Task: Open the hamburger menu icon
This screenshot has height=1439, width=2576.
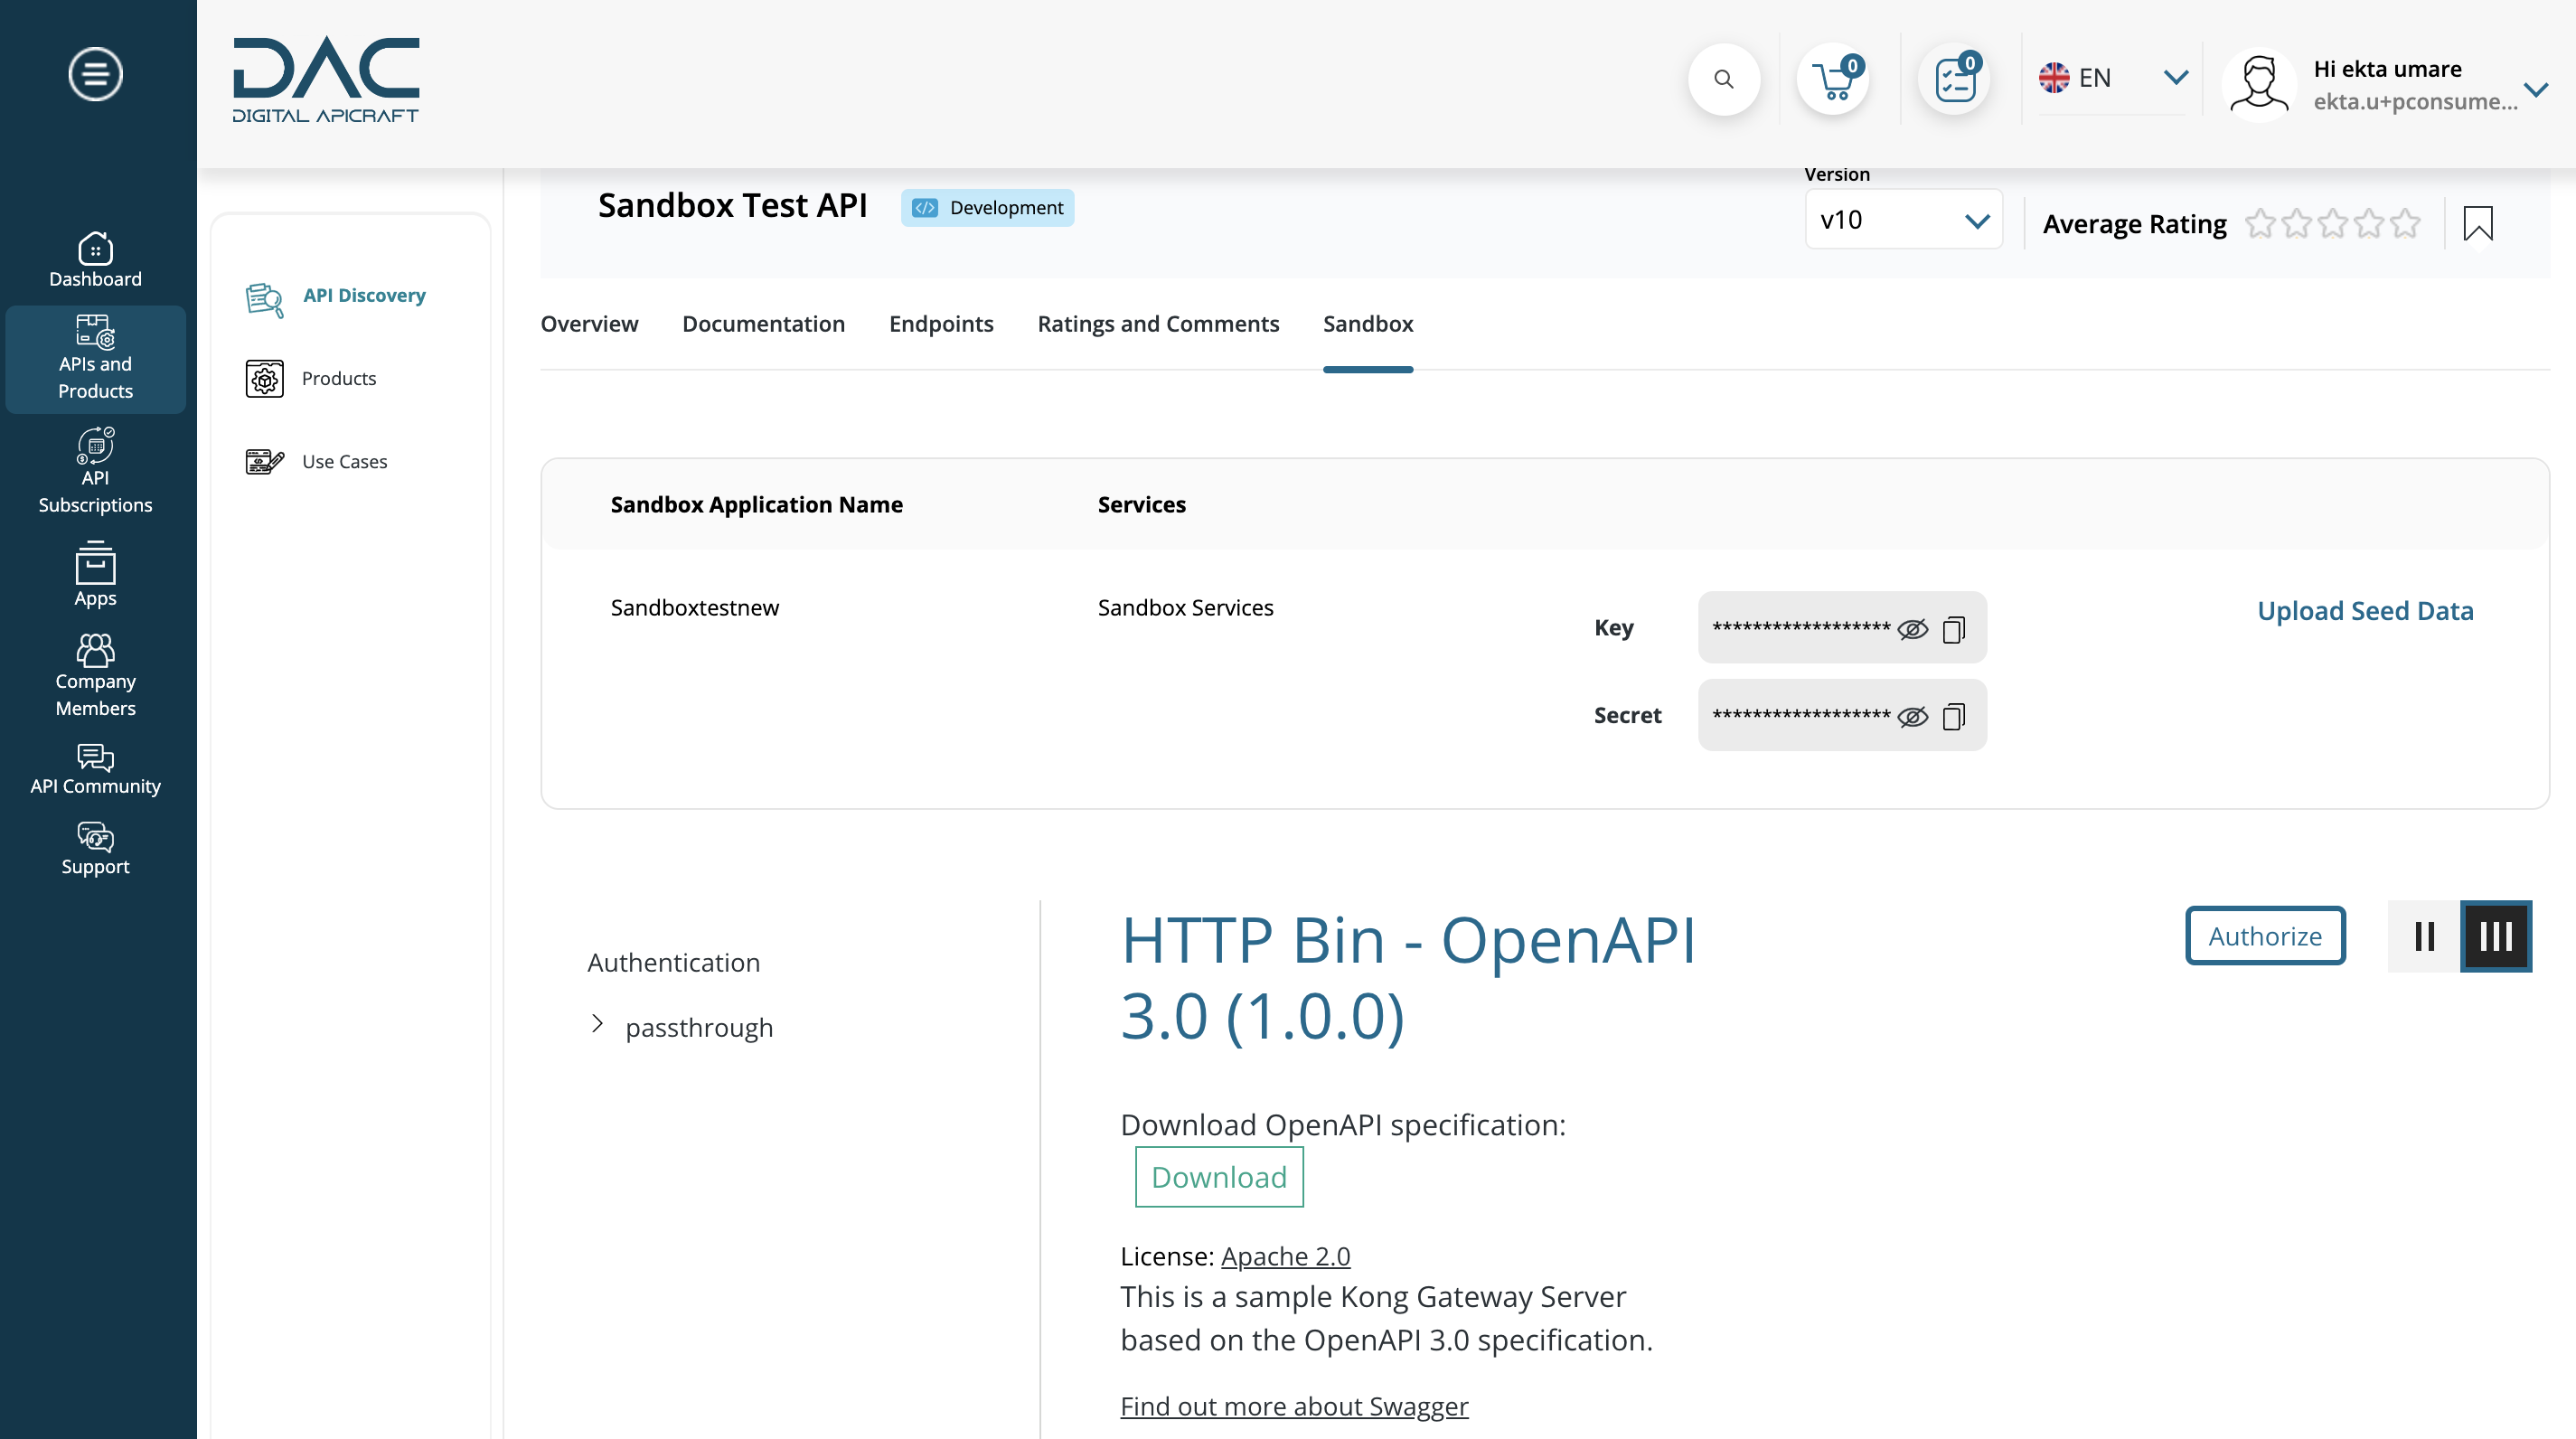Action: (x=95, y=74)
